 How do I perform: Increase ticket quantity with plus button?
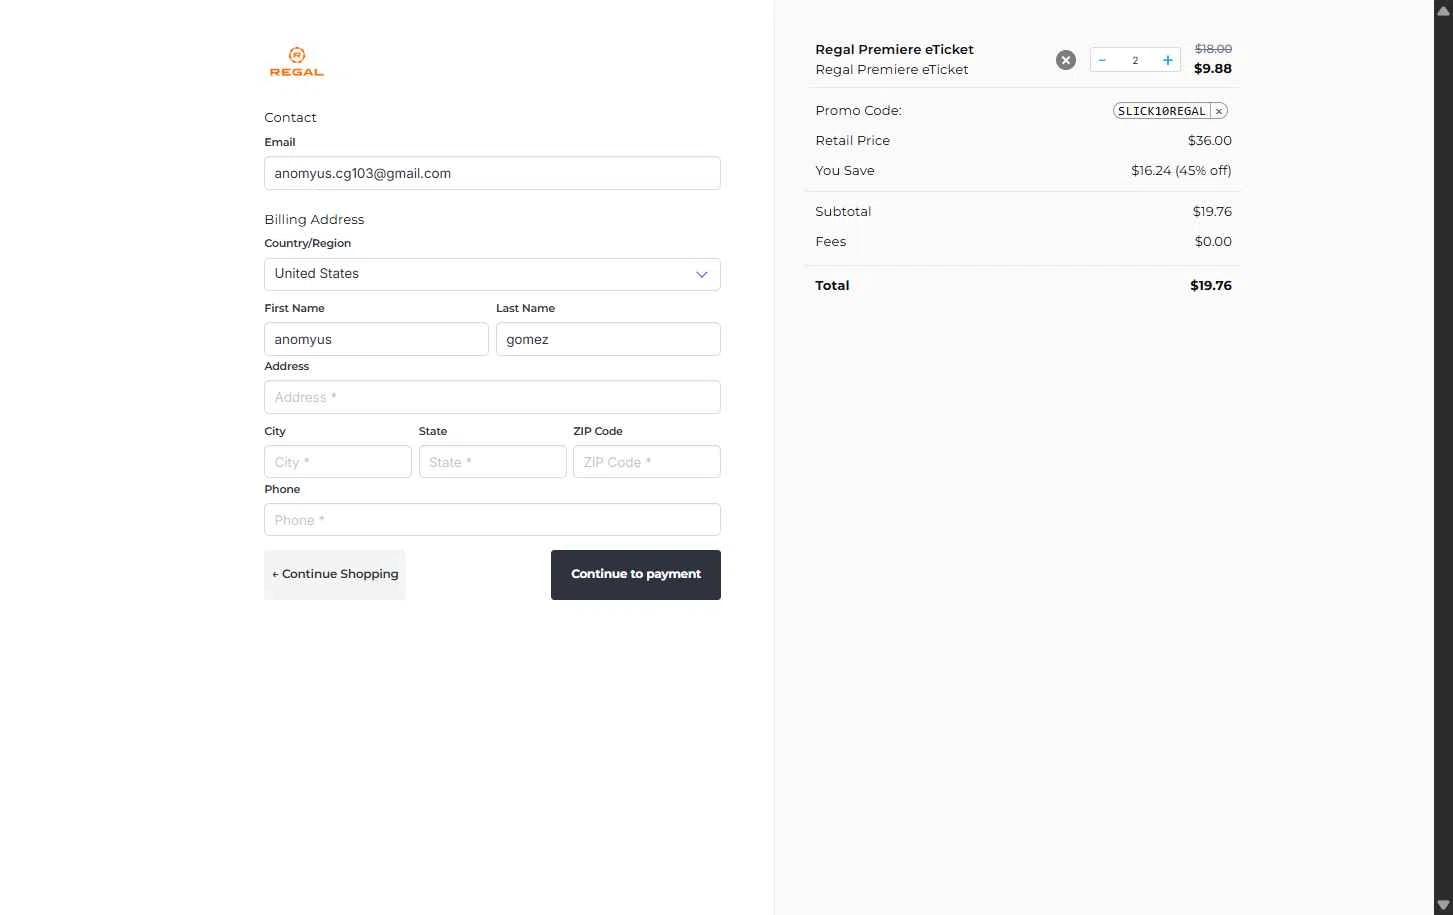click(x=1167, y=60)
